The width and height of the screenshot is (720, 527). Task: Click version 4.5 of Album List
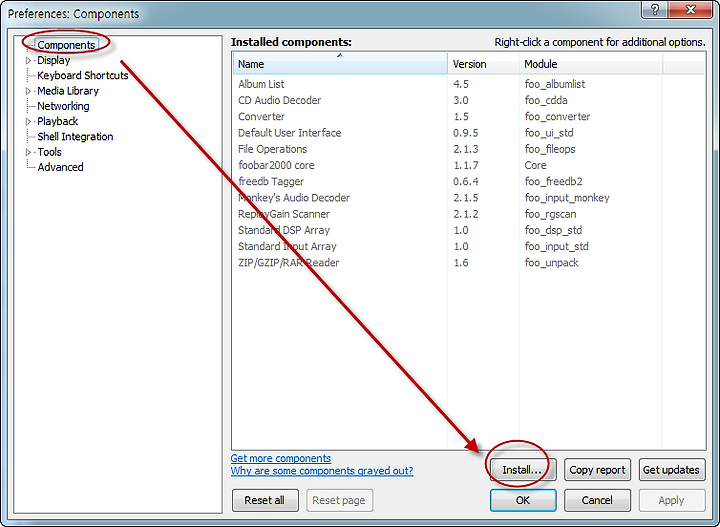[461, 84]
